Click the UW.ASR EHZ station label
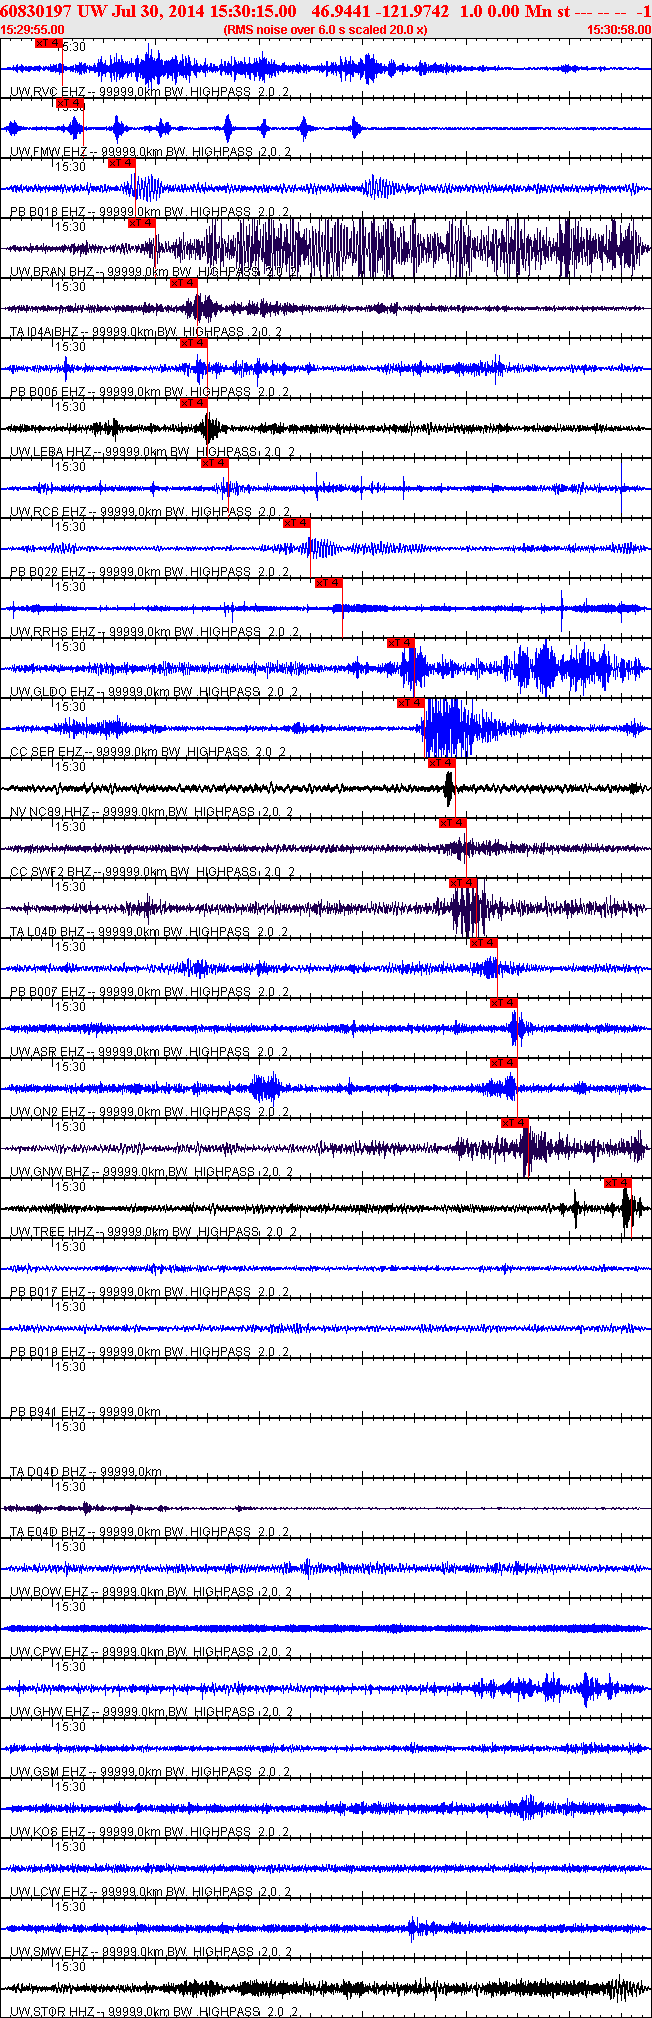The image size is (652, 2018). pos(48,1052)
